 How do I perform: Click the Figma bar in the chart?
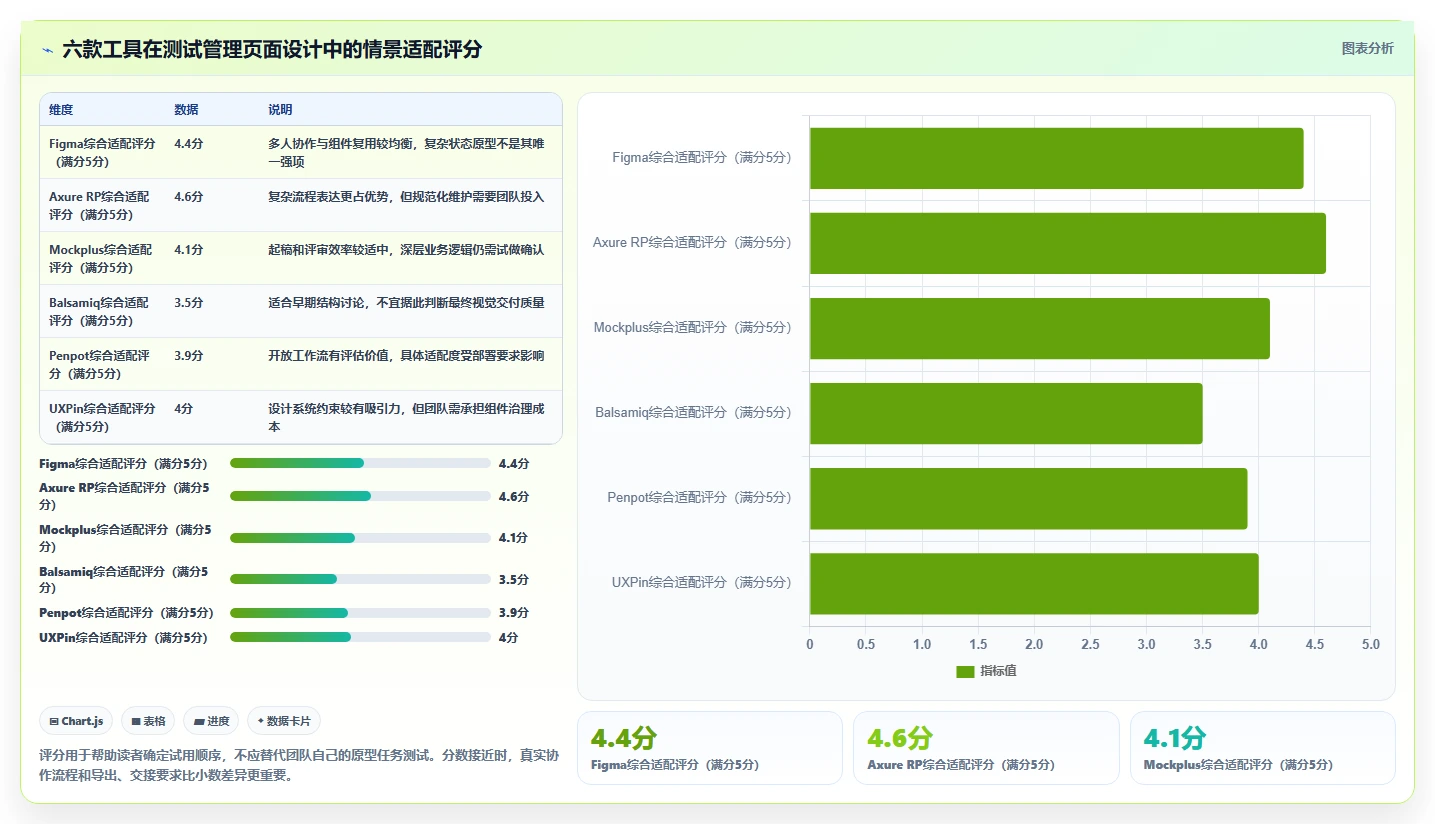[1056, 158]
